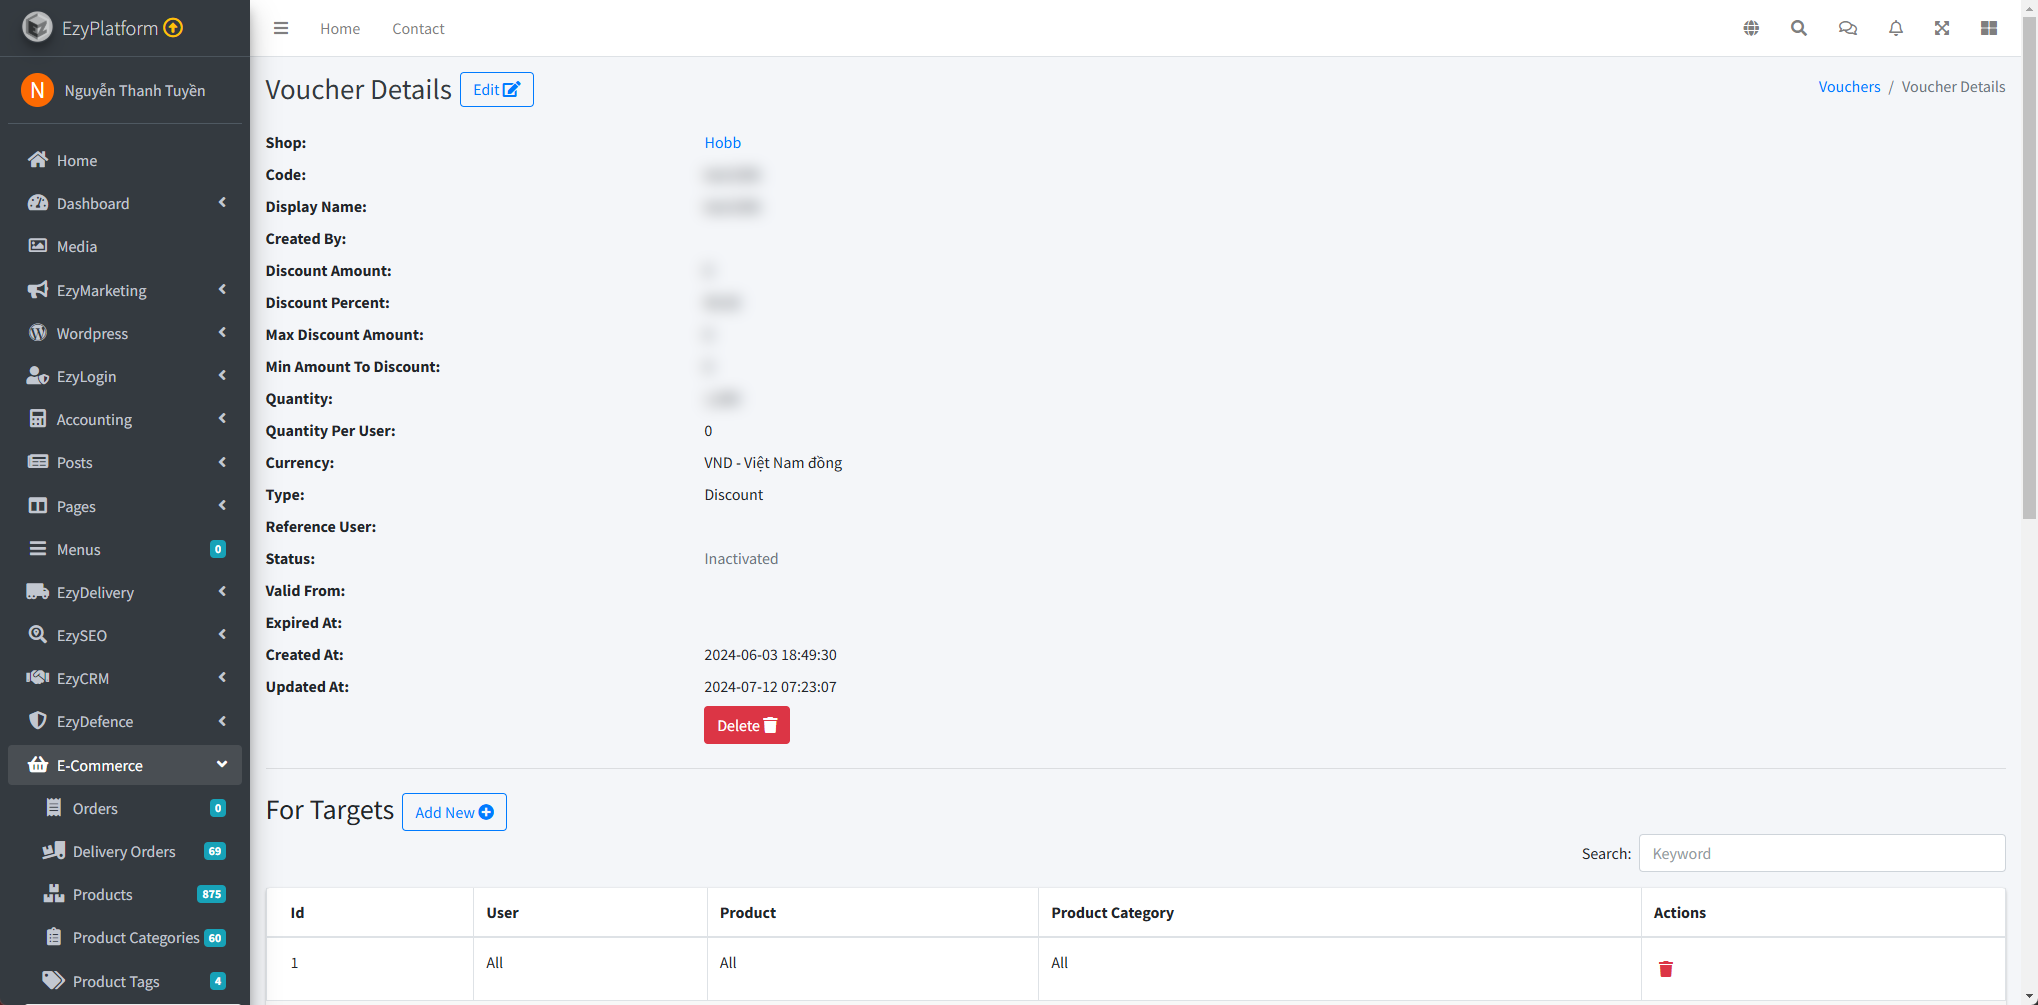Image resolution: width=2038 pixels, height=1005 pixels.
Task: Click the search magnifier icon in header
Action: (x=1799, y=28)
